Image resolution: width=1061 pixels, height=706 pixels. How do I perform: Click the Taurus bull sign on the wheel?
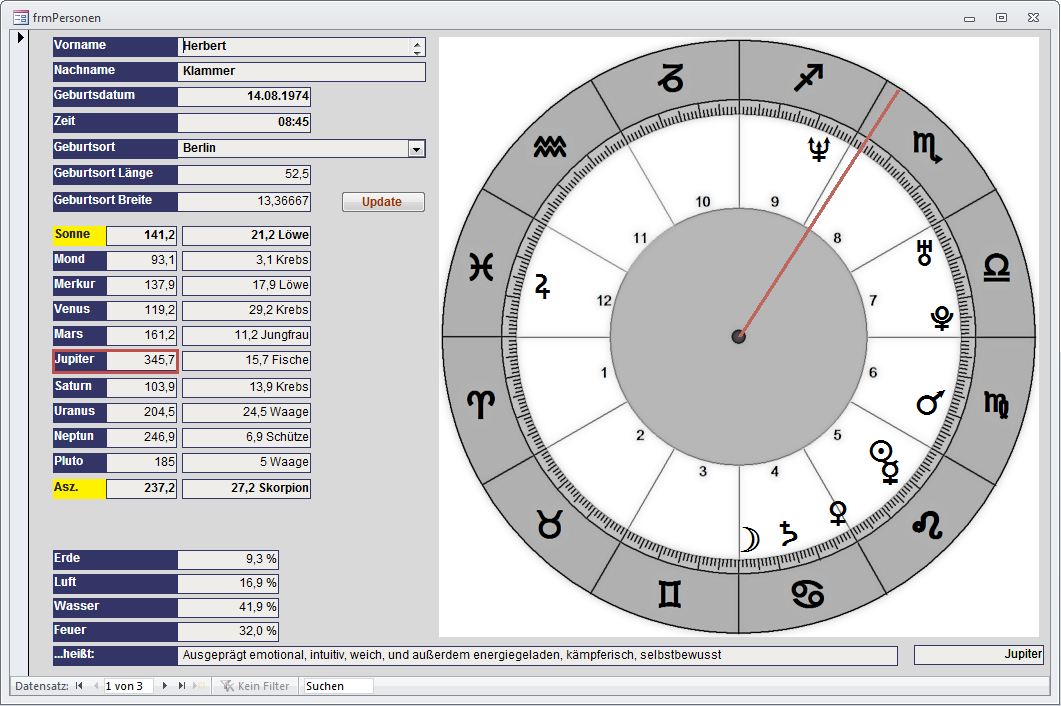pyautogui.click(x=550, y=524)
